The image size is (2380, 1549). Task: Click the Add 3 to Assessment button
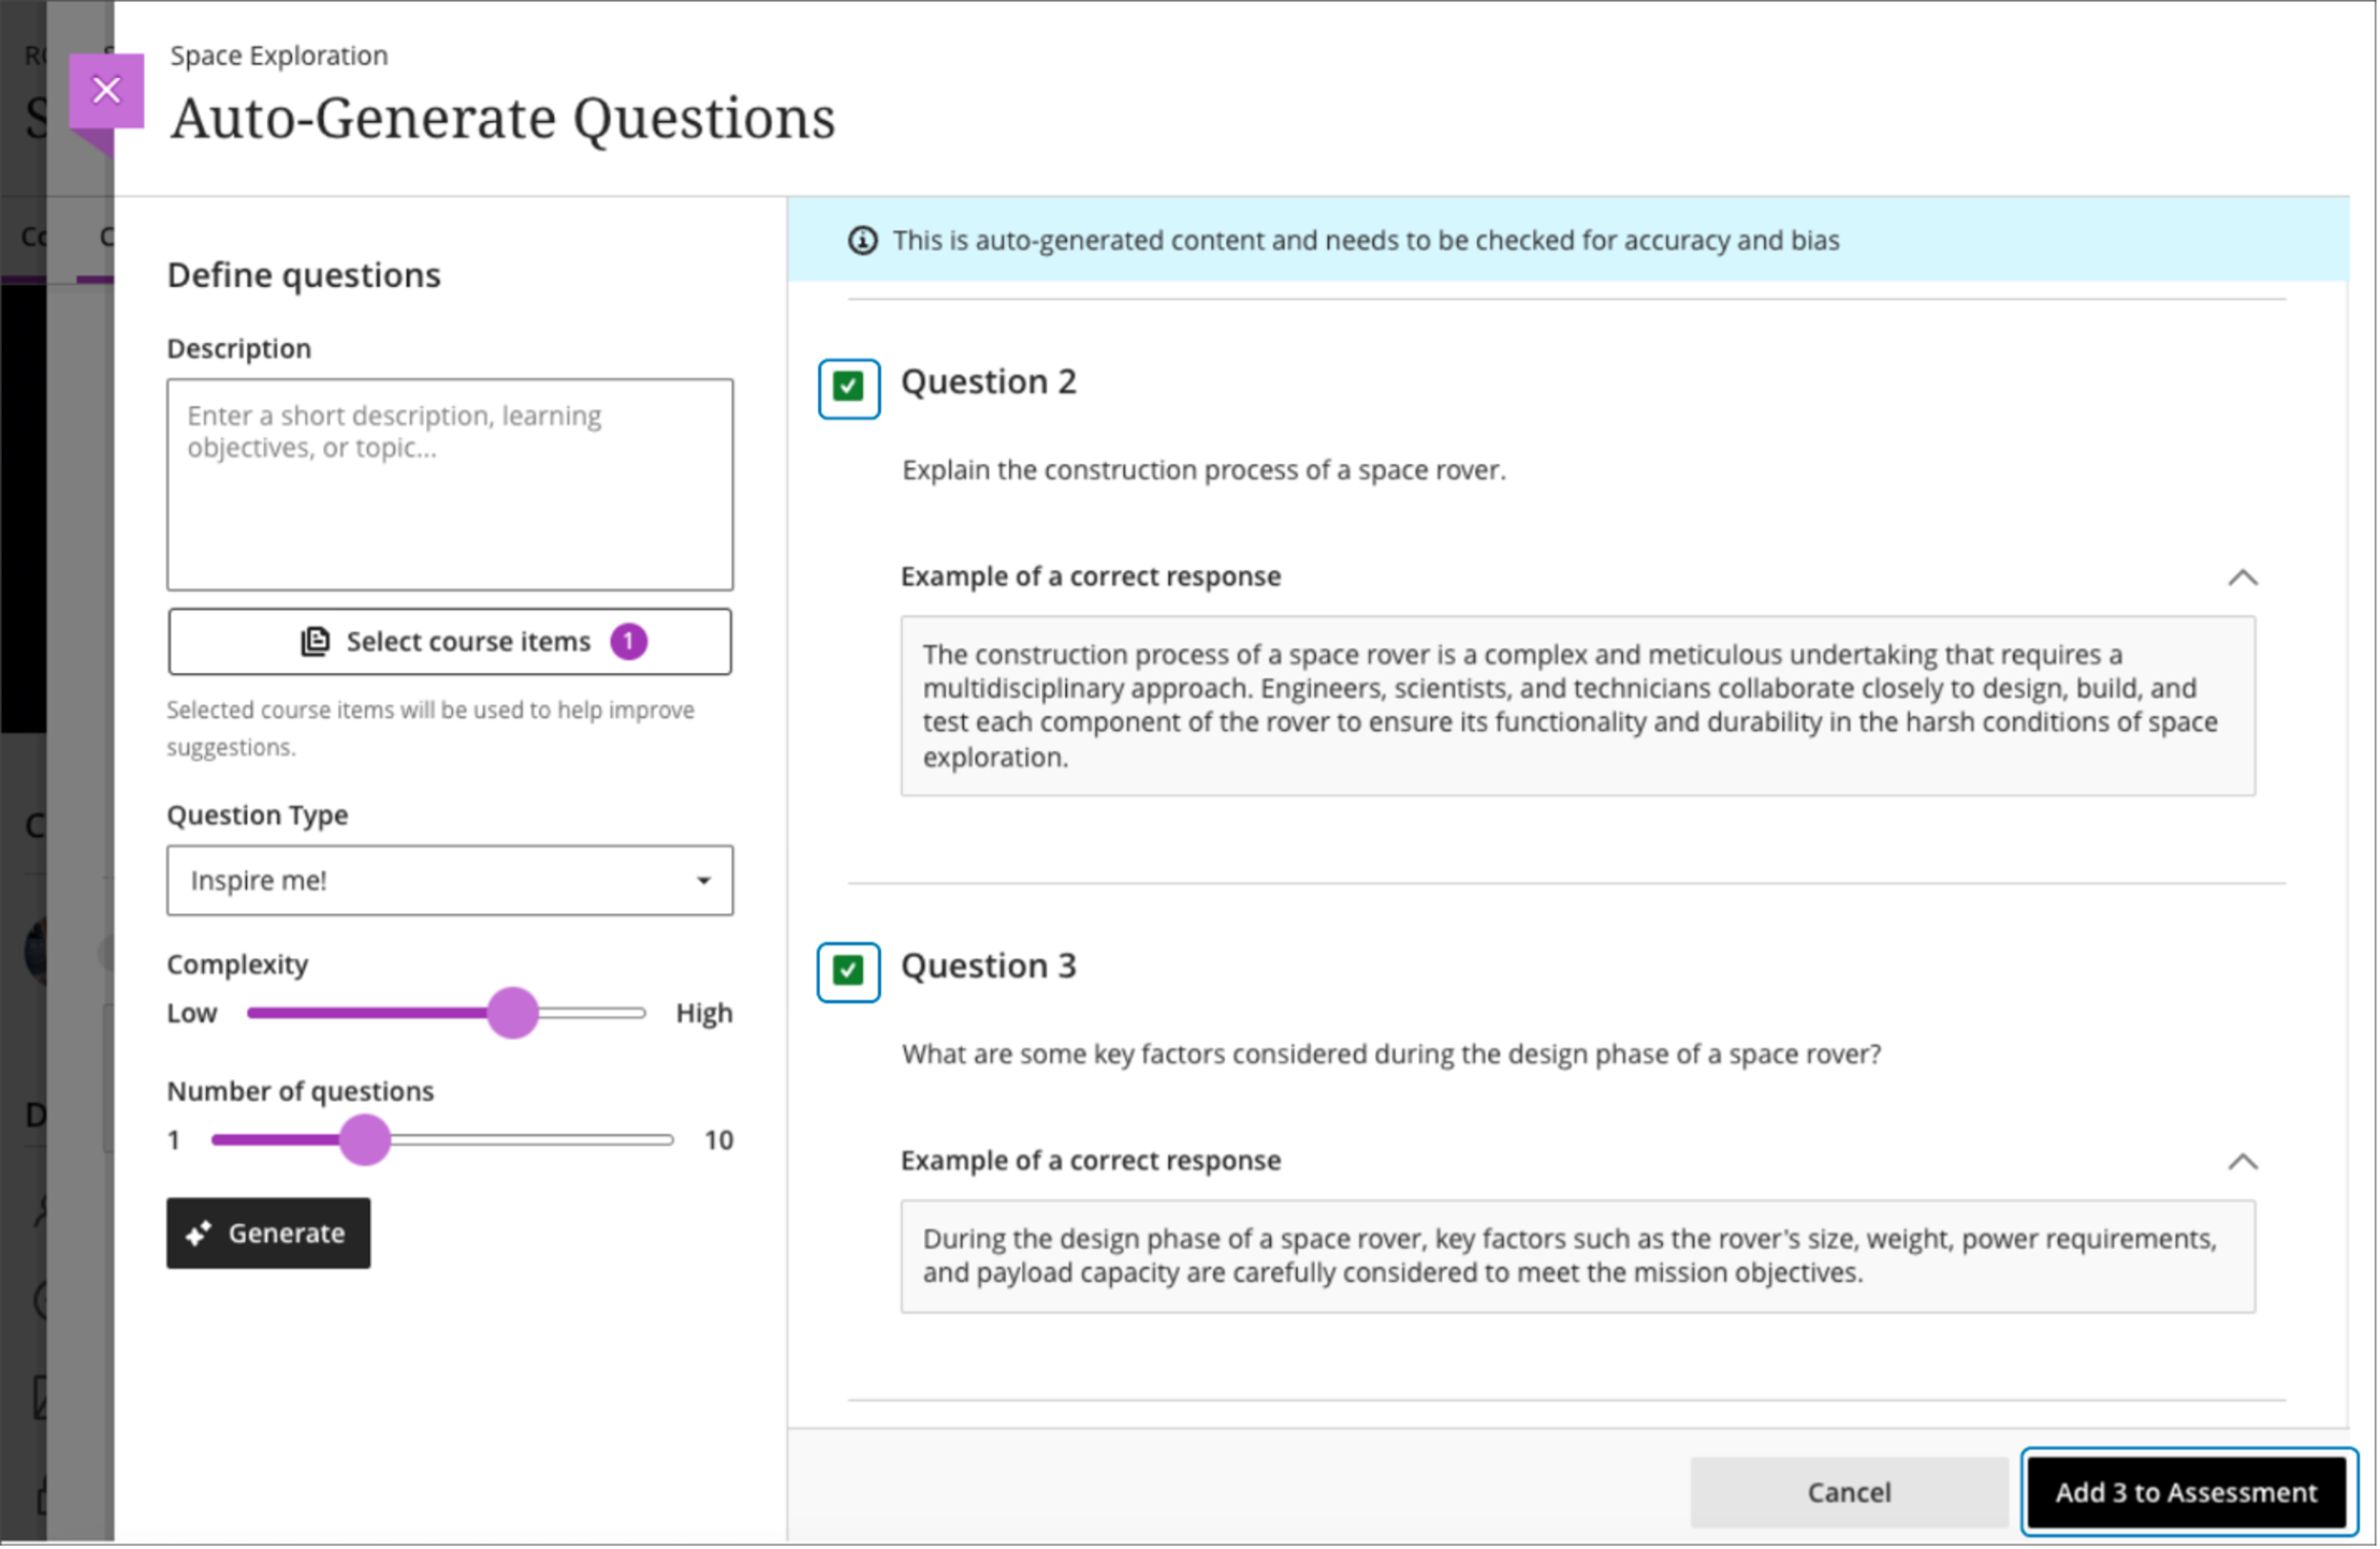(x=2187, y=1492)
